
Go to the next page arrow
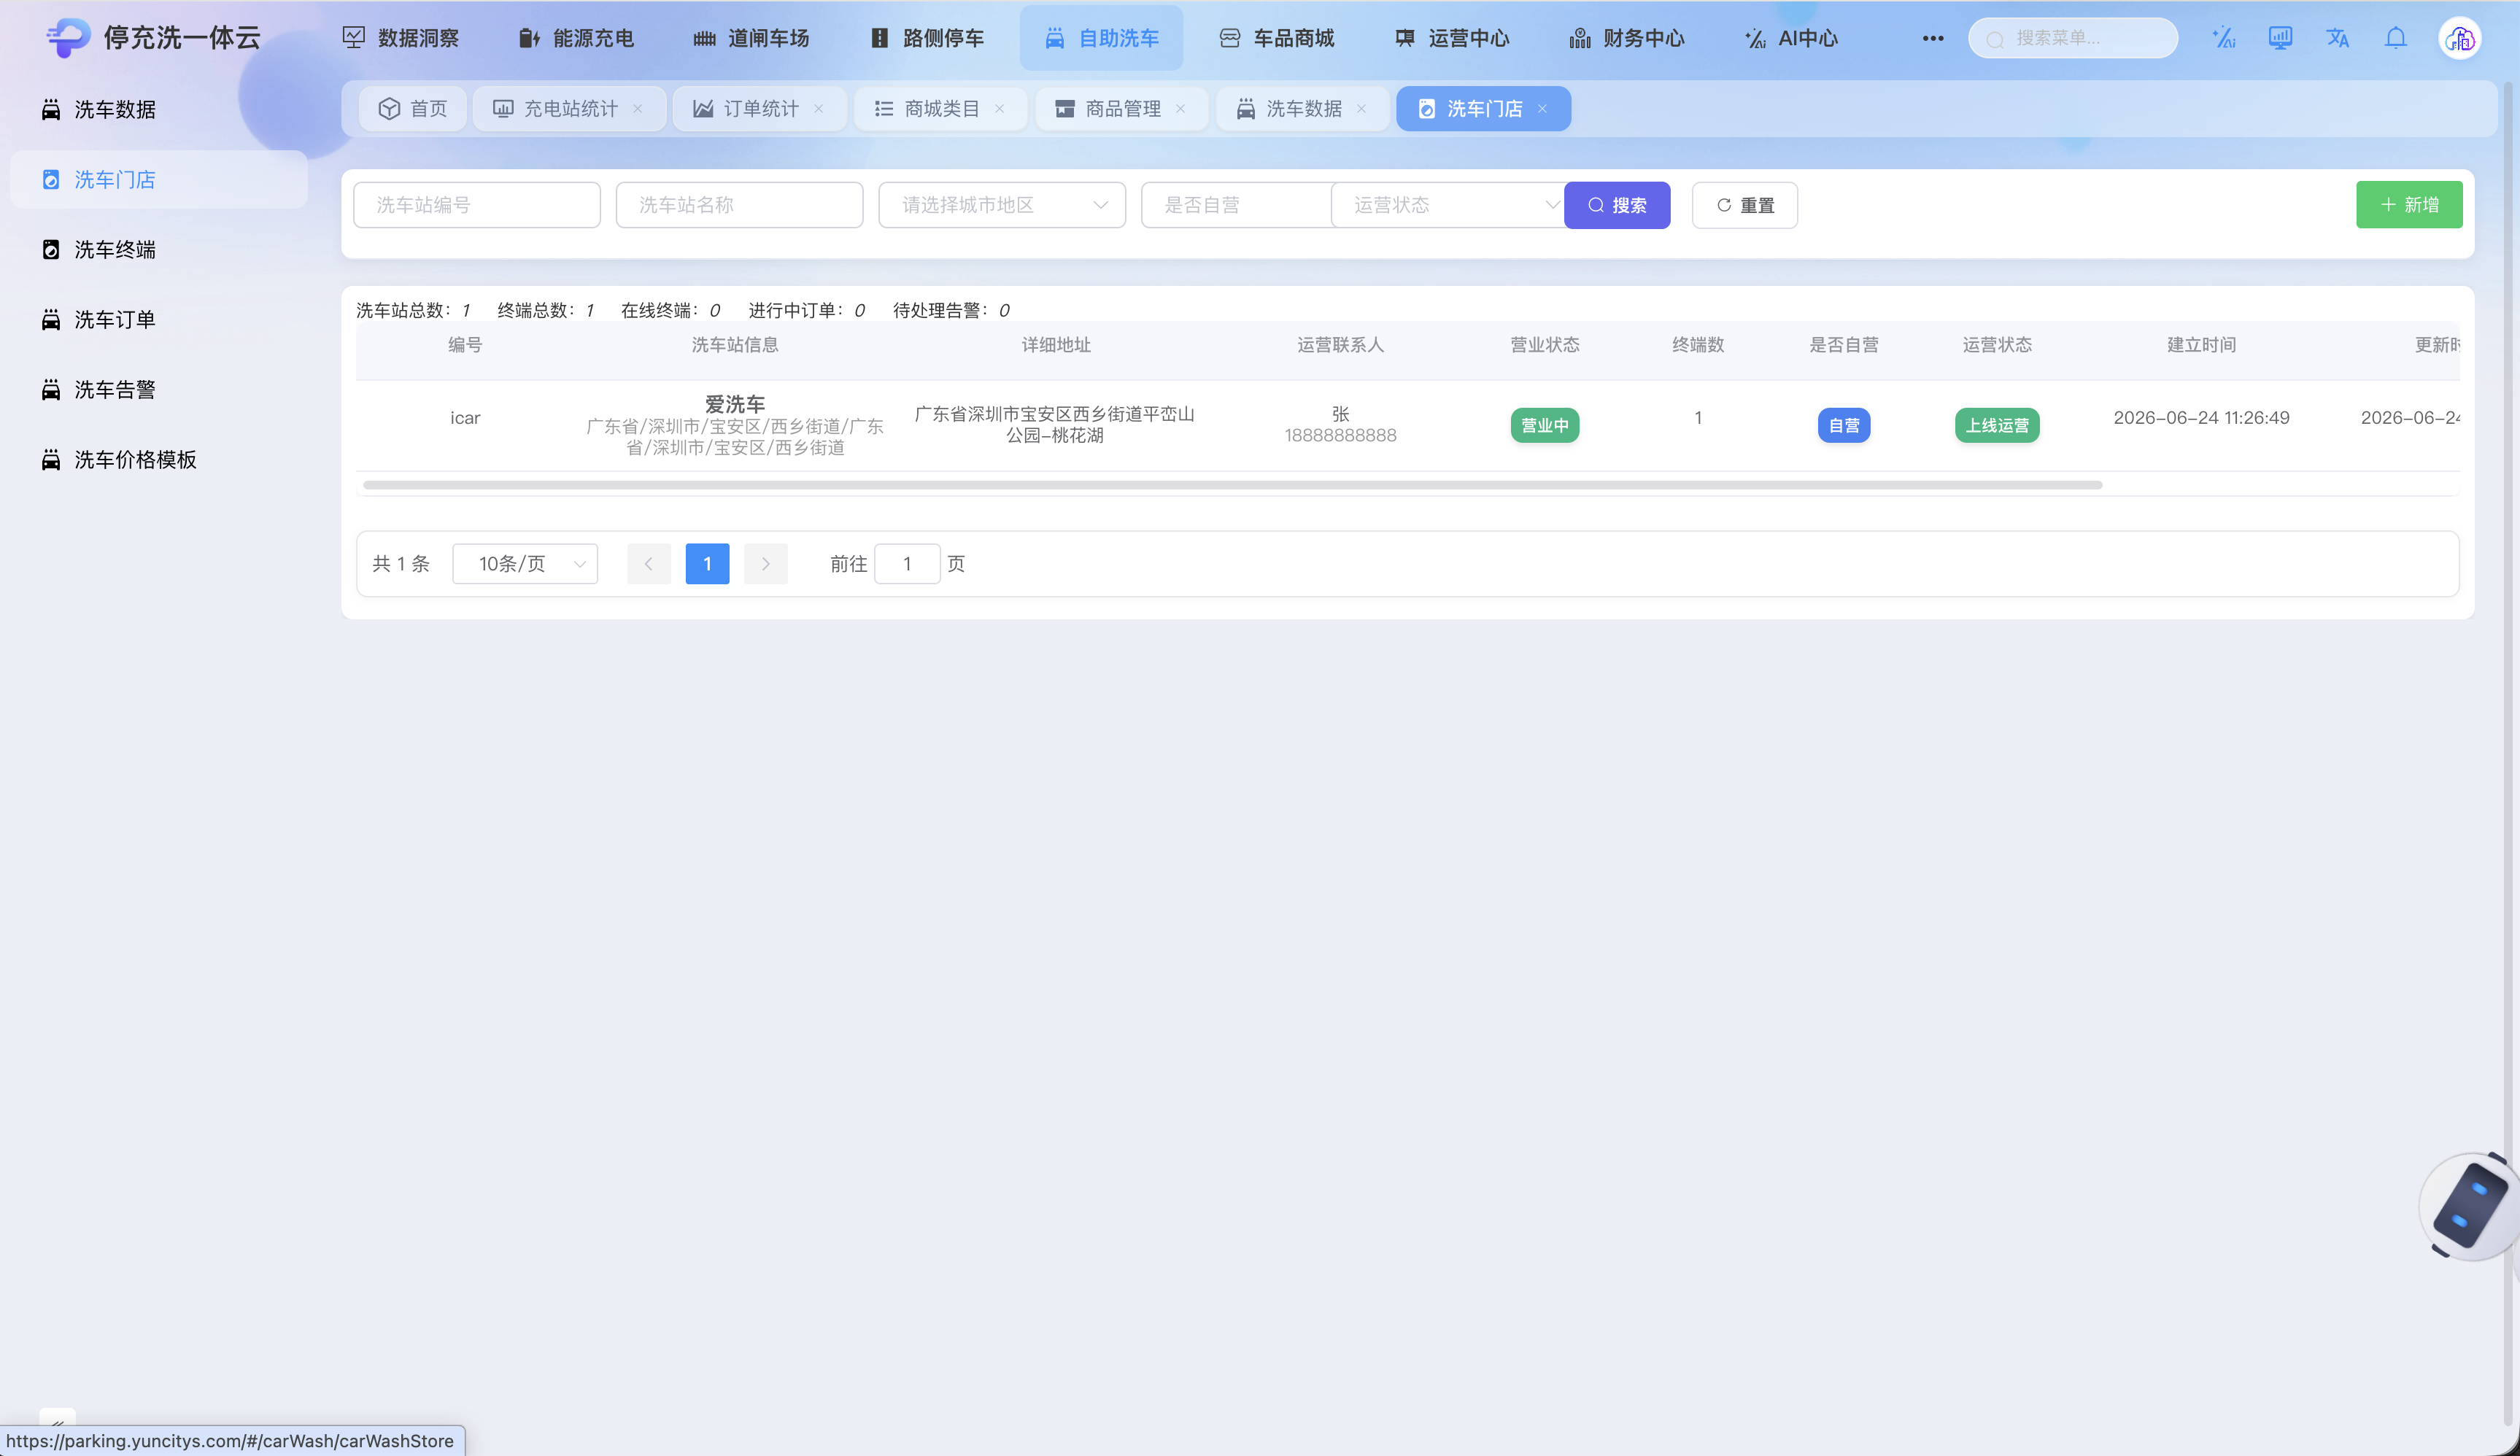(x=766, y=564)
